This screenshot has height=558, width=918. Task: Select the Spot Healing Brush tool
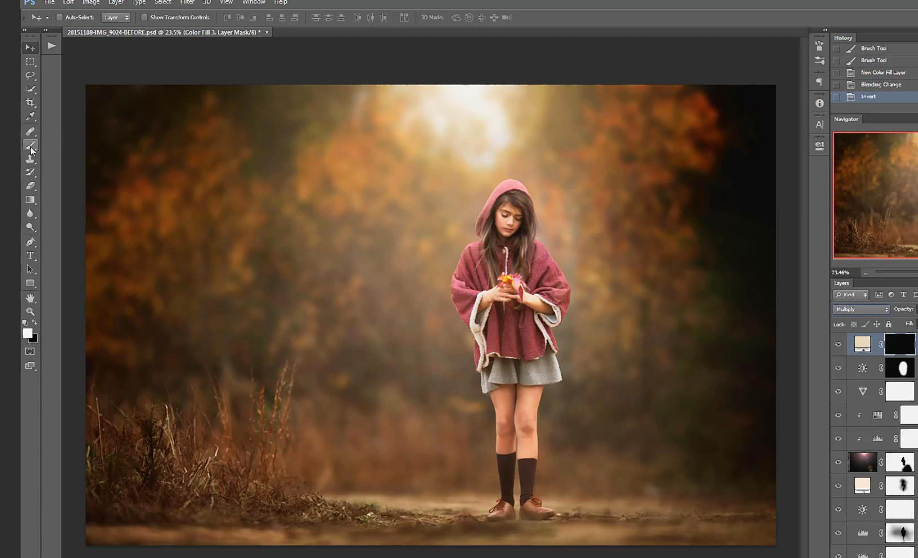[30, 131]
